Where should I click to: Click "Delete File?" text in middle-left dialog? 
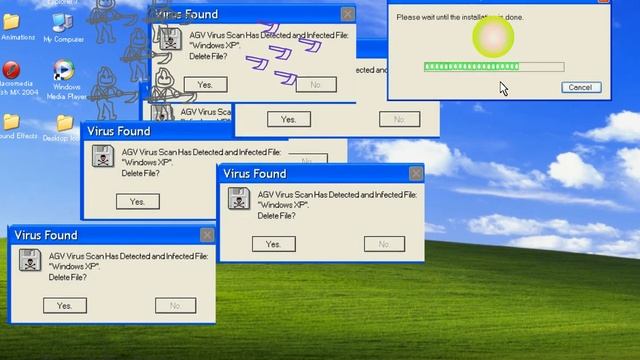pyautogui.click(x=140, y=173)
